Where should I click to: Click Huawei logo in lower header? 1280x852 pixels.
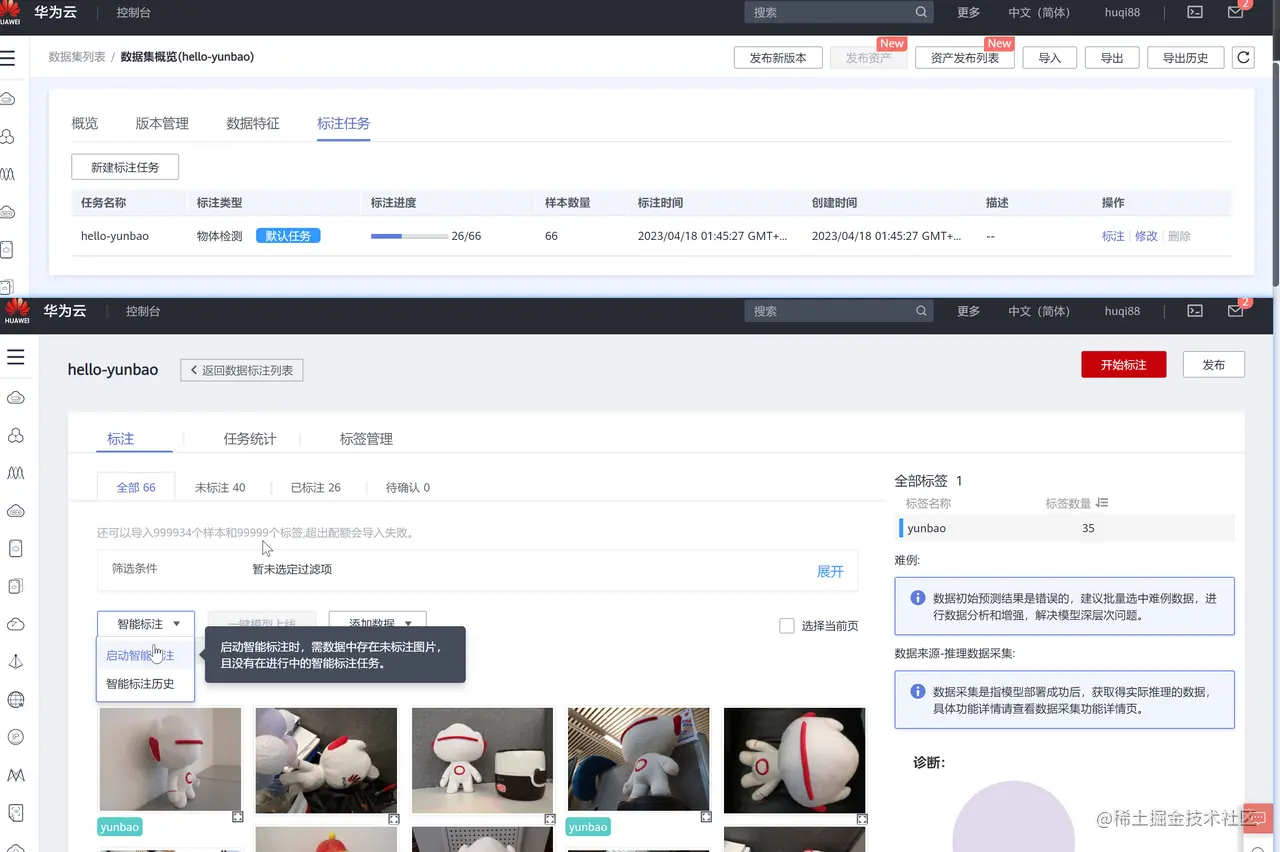[x=17, y=311]
